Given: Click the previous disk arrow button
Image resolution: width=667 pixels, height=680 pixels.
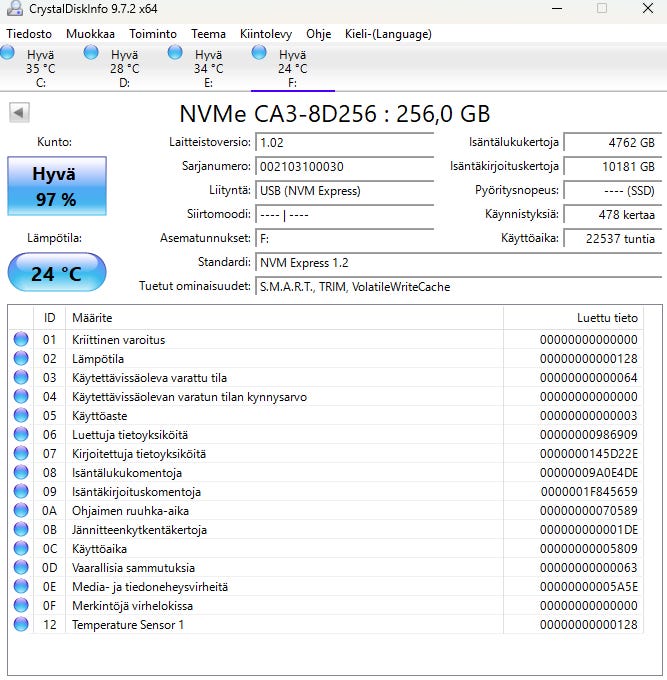Looking at the screenshot, I should coord(19,113).
